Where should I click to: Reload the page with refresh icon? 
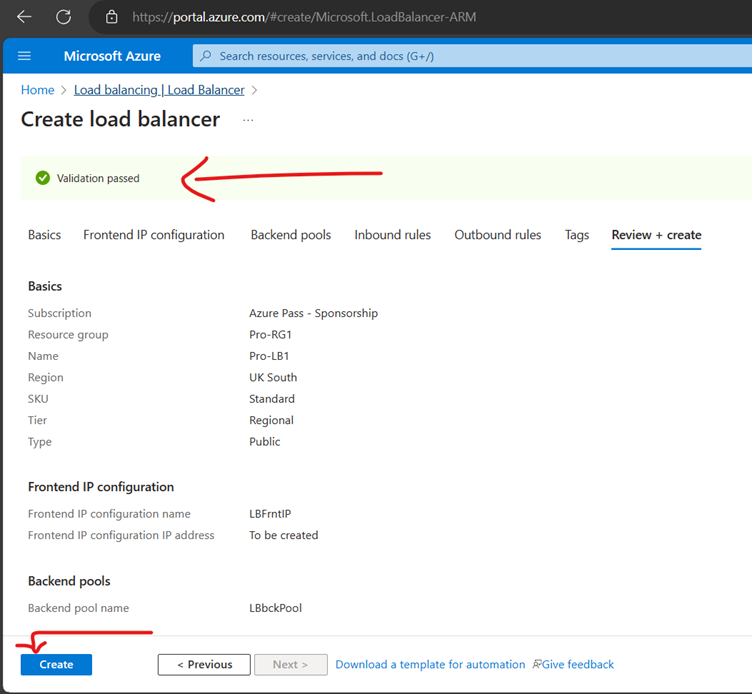(x=63, y=17)
